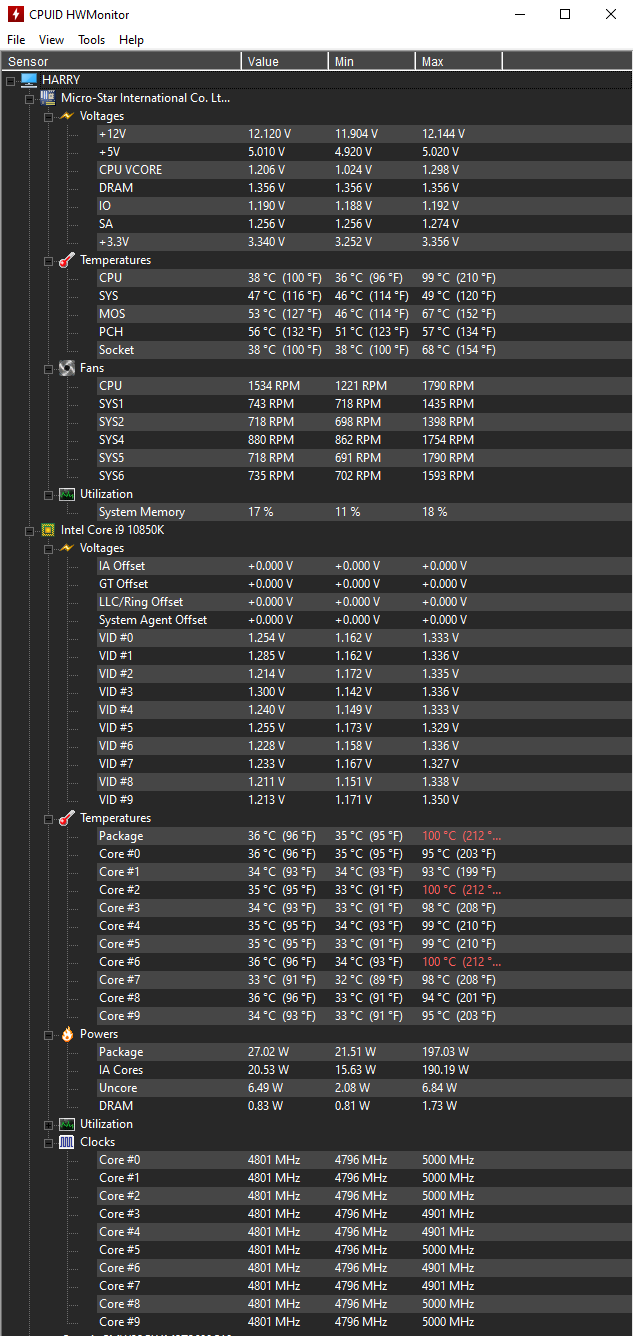633x1336 pixels.
Task: Click the 17 % System Memory value
Action: point(261,512)
